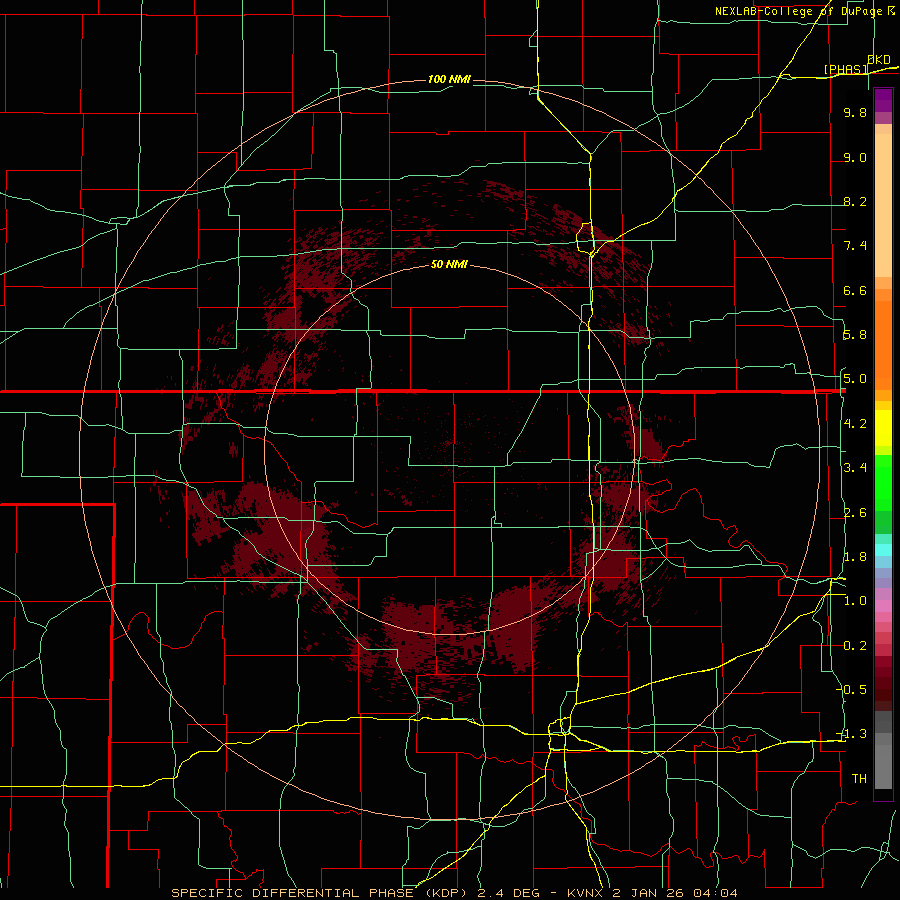Click the 50 NMI range ring label
Image resolution: width=900 pixels, height=900 pixels.
pyautogui.click(x=449, y=264)
